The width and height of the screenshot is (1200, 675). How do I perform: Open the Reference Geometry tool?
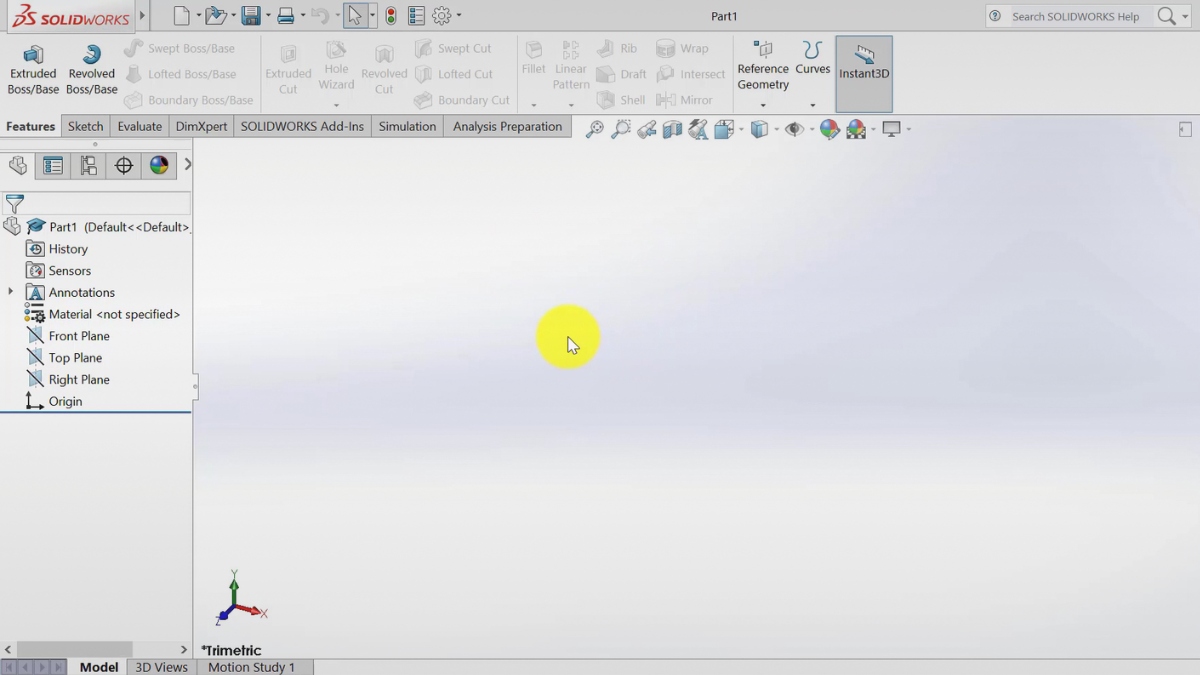click(x=763, y=65)
